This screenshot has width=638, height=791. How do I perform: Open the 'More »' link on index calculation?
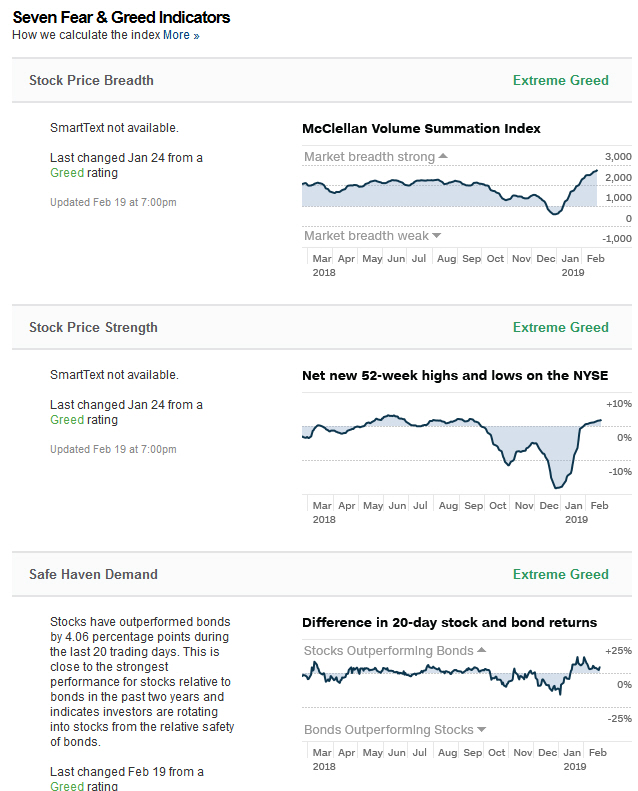tap(181, 35)
